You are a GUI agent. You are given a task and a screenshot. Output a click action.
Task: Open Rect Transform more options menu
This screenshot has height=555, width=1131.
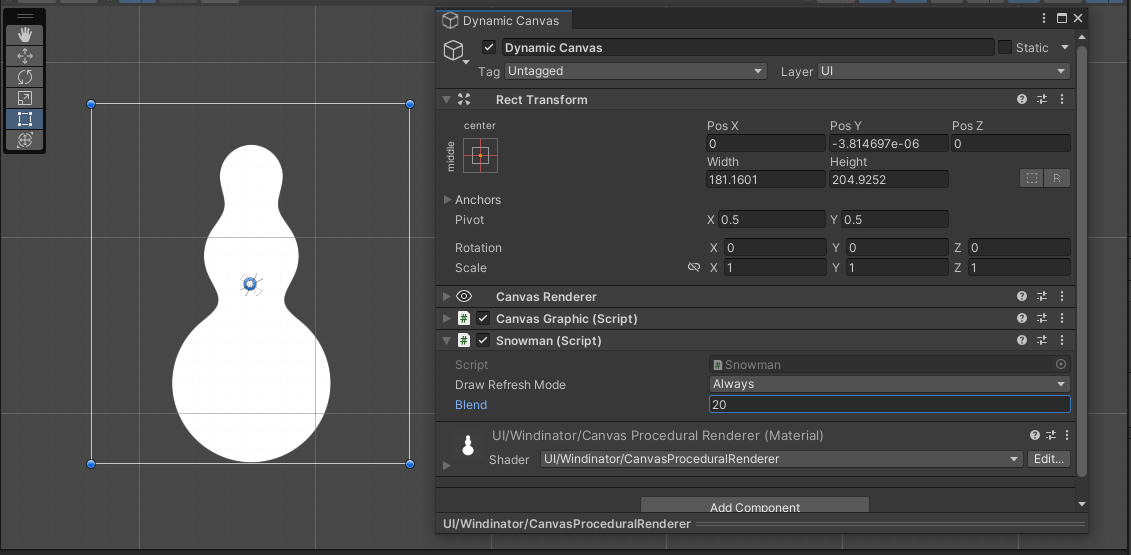tap(1062, 100)
